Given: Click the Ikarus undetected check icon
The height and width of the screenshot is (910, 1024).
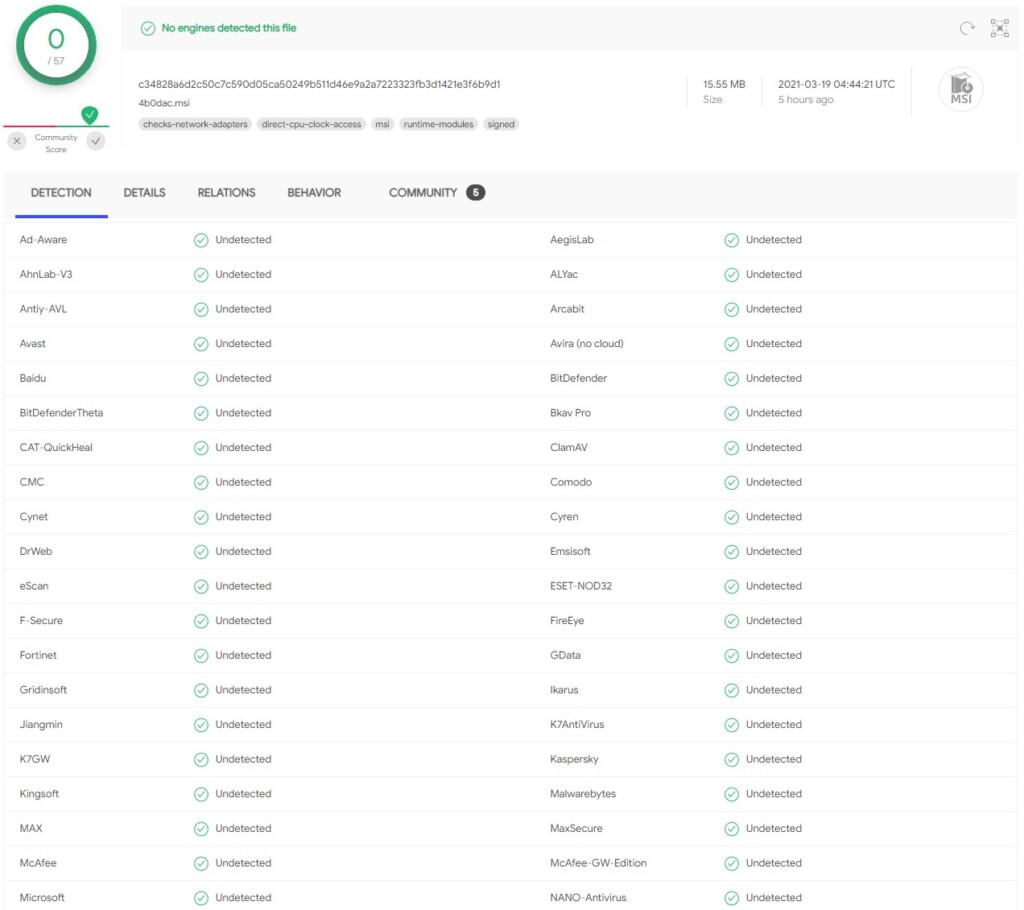Looking at the screenshot, I should [731, 691].
